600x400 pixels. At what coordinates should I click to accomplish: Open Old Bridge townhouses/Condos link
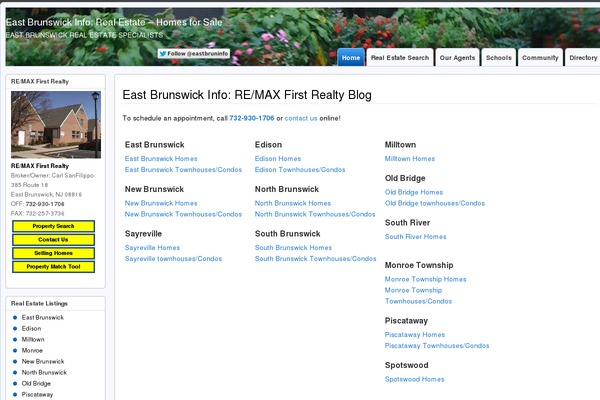pyautogui.click(x=435, y=203)
